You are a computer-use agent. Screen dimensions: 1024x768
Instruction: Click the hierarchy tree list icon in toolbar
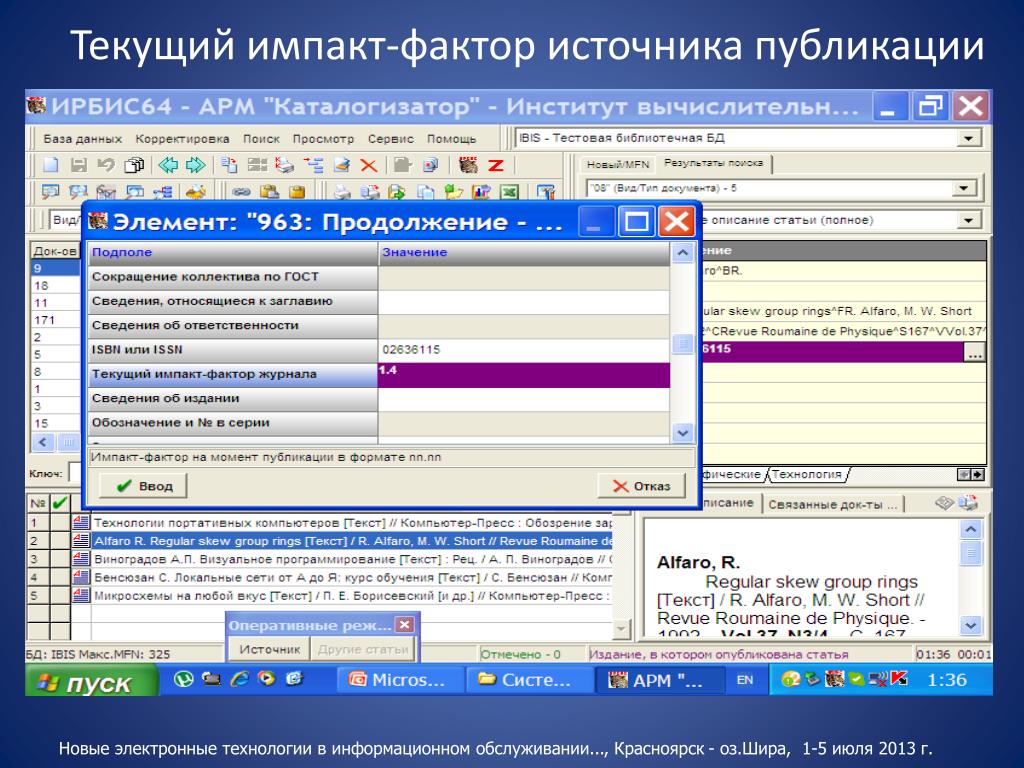point(314,165)
